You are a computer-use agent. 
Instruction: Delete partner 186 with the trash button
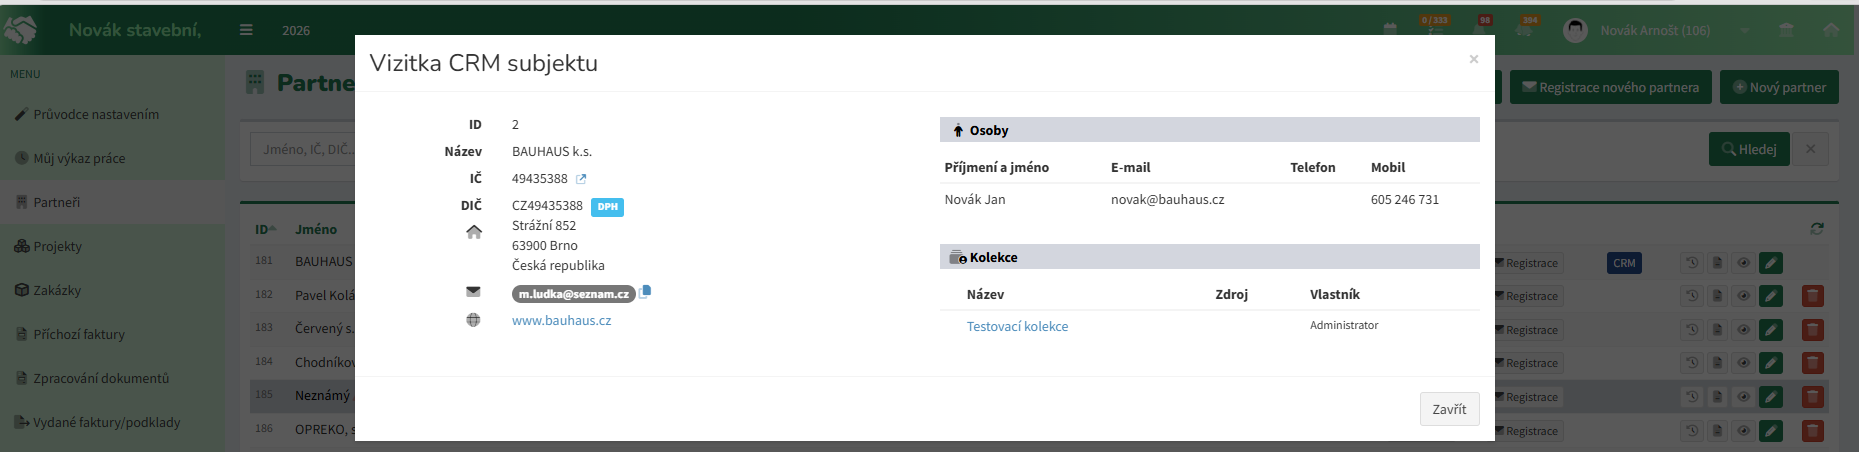[x=1812, y=431]
